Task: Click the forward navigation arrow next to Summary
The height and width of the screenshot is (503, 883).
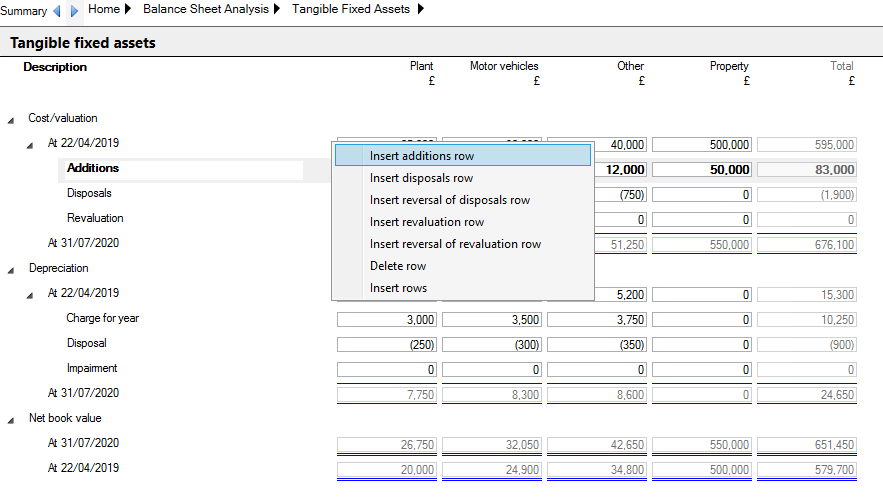Action: pos(74,11)
